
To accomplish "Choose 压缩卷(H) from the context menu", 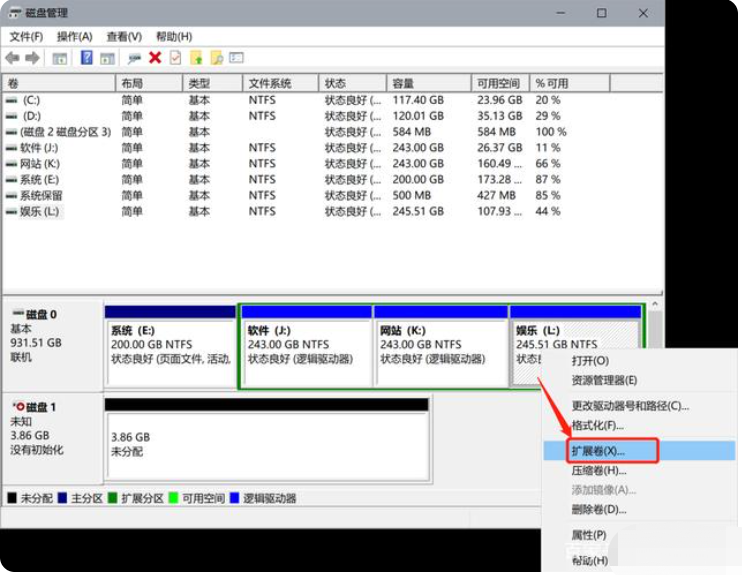I will [598, 470].
